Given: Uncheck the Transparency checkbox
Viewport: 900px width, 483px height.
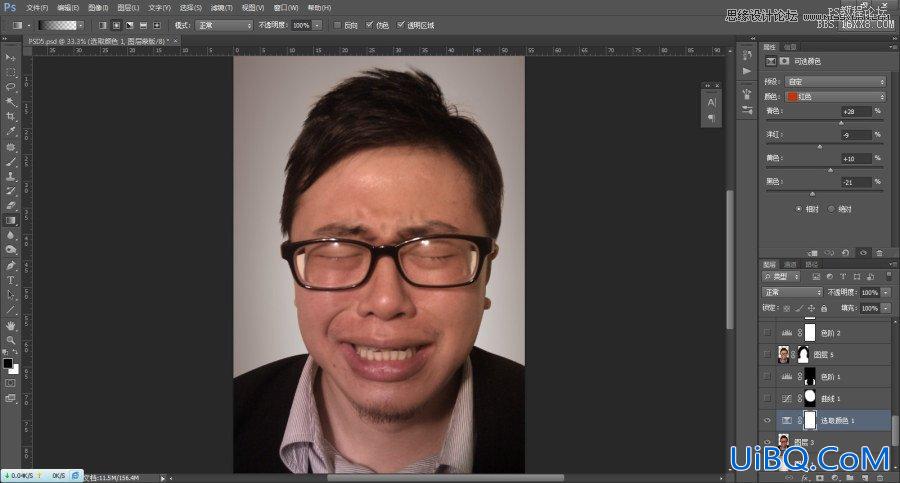Looking at the screenshot, I should [x=401, y=25].
